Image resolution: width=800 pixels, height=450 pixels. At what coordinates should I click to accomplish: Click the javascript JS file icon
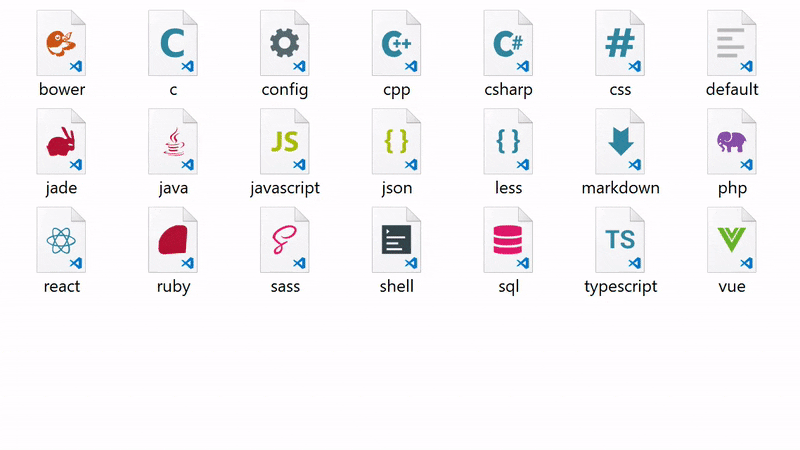(285, 142)
